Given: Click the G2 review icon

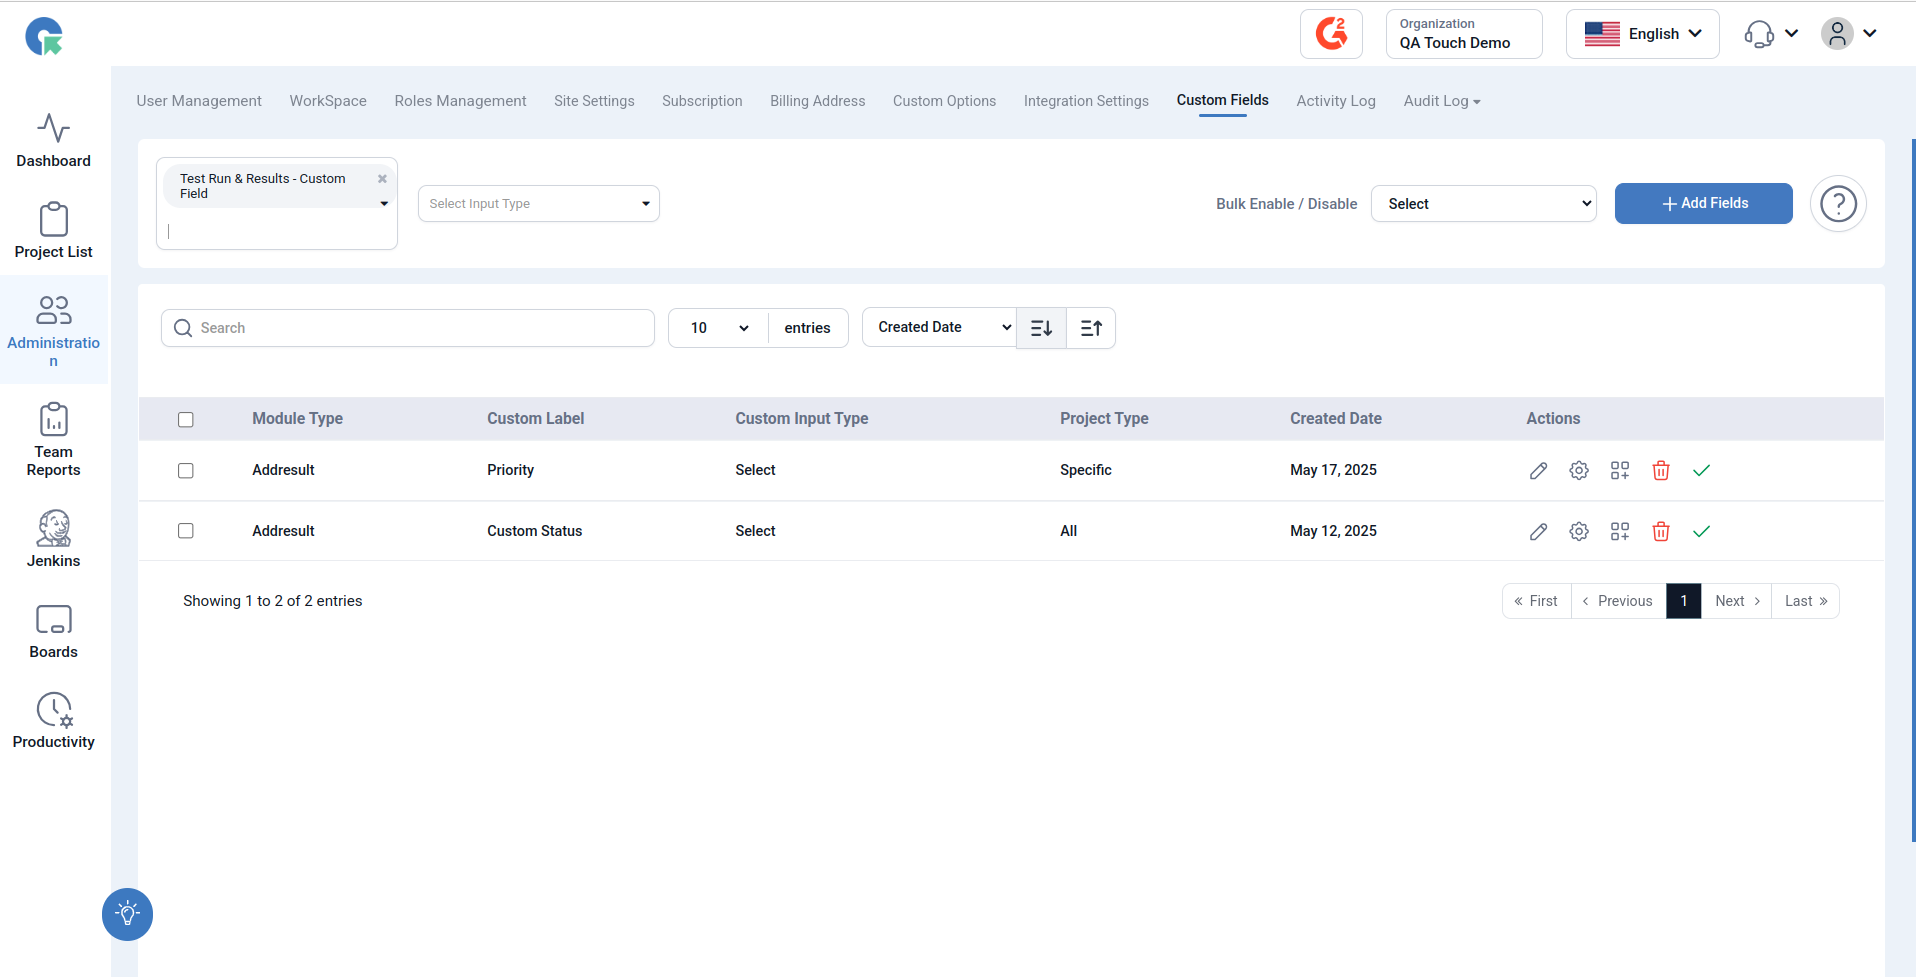Looking at the screenshot, I should pyautogui.click(x=1331, y=34).
